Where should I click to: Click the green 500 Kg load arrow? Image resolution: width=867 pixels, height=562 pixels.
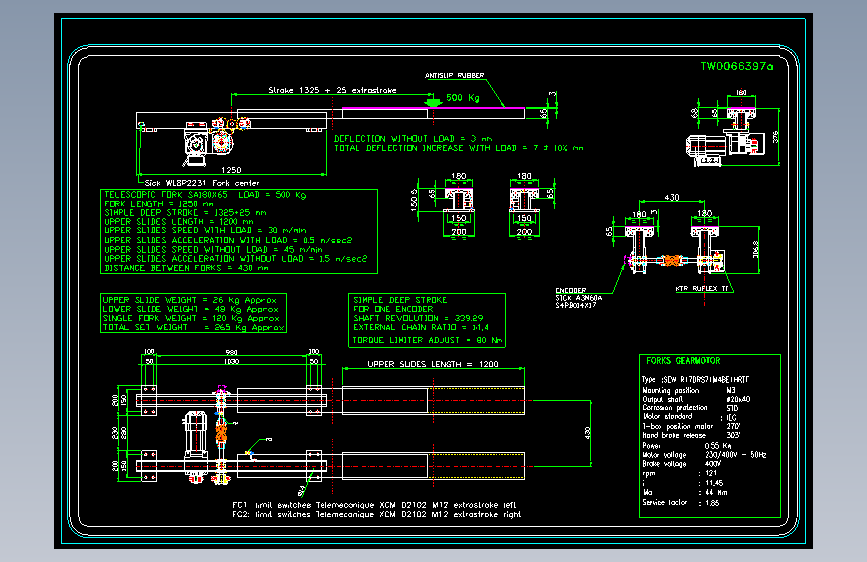pos(434,102)
